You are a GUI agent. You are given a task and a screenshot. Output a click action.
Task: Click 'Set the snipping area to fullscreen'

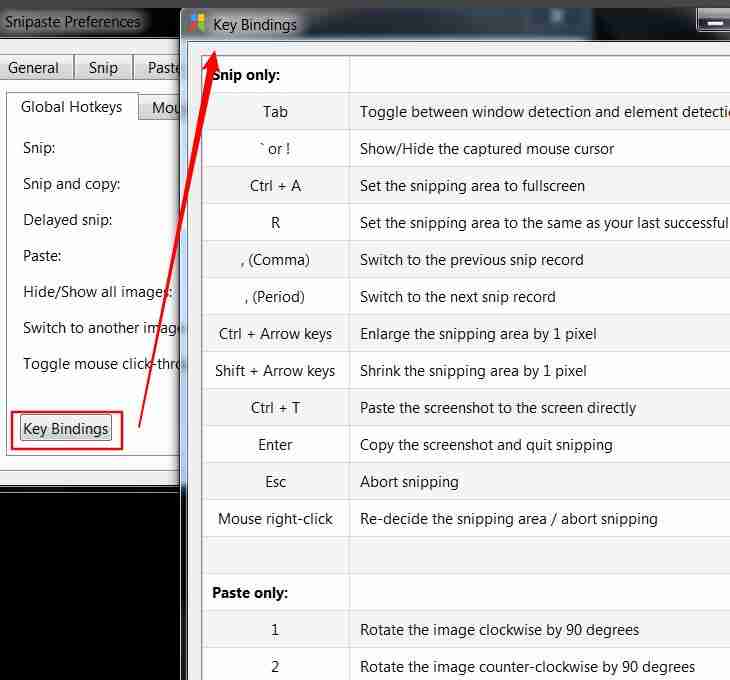[x=472, y=186]
